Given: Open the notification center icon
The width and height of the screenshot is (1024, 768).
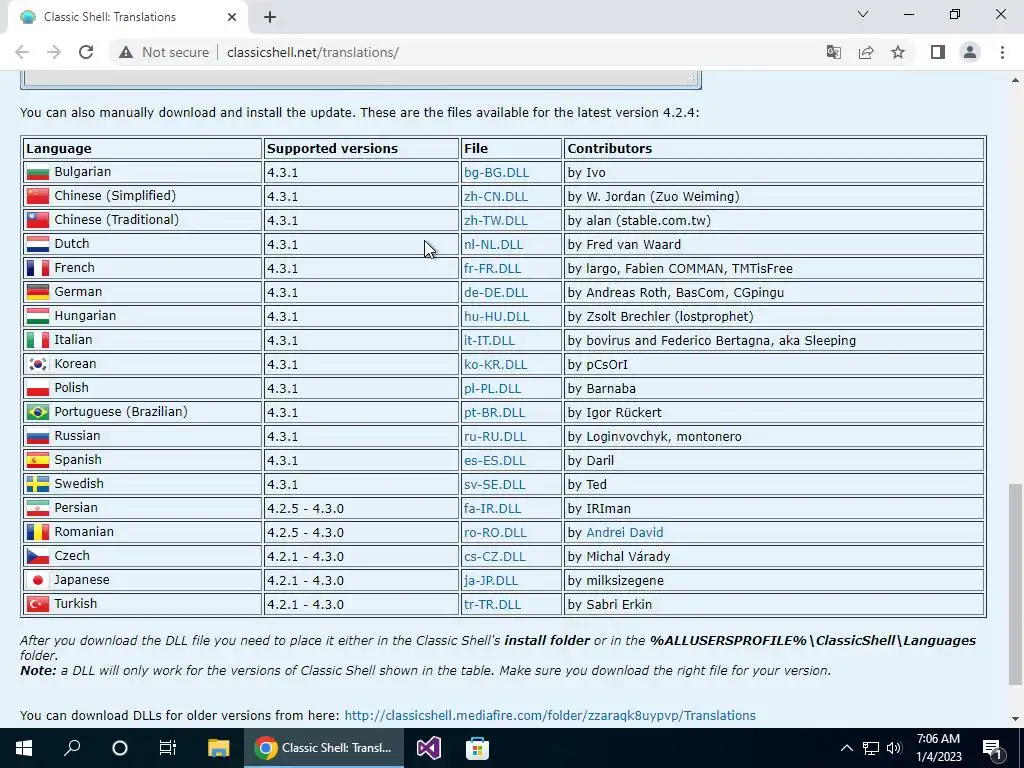Looking at the screenshot, I should tap(991, 748).
